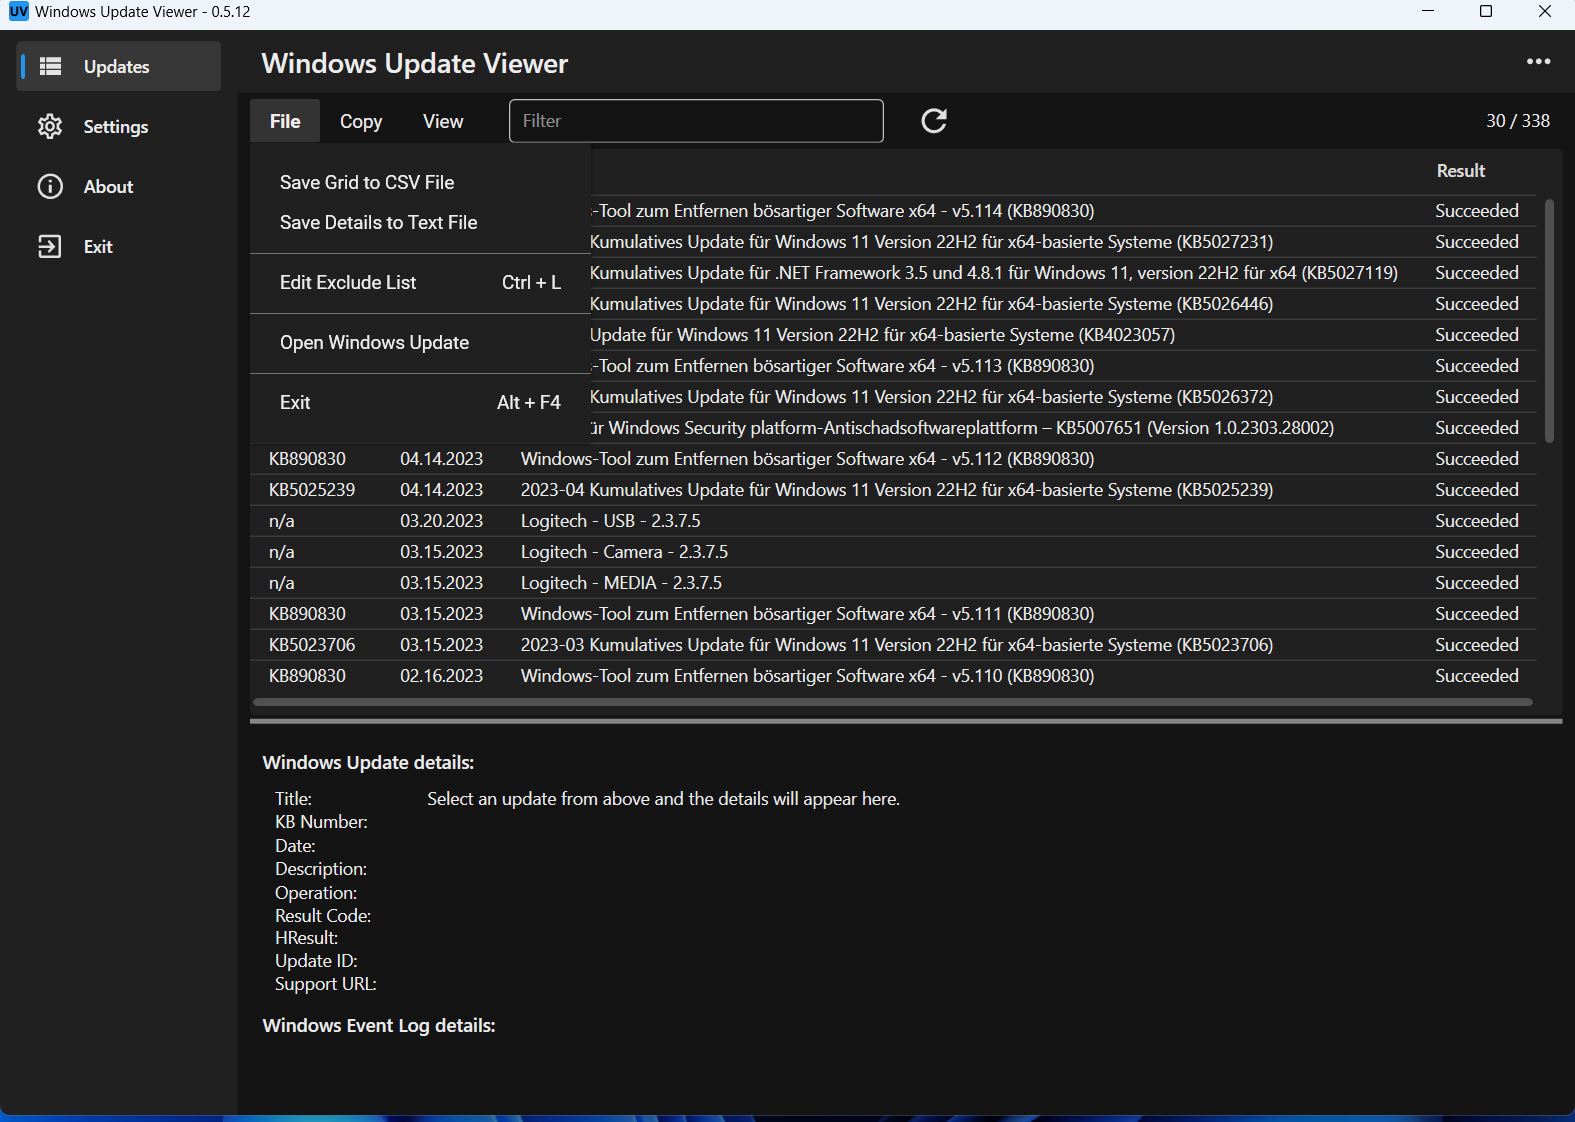
Task: Click the 30 / 338 update count
Action: [1517, 121]
